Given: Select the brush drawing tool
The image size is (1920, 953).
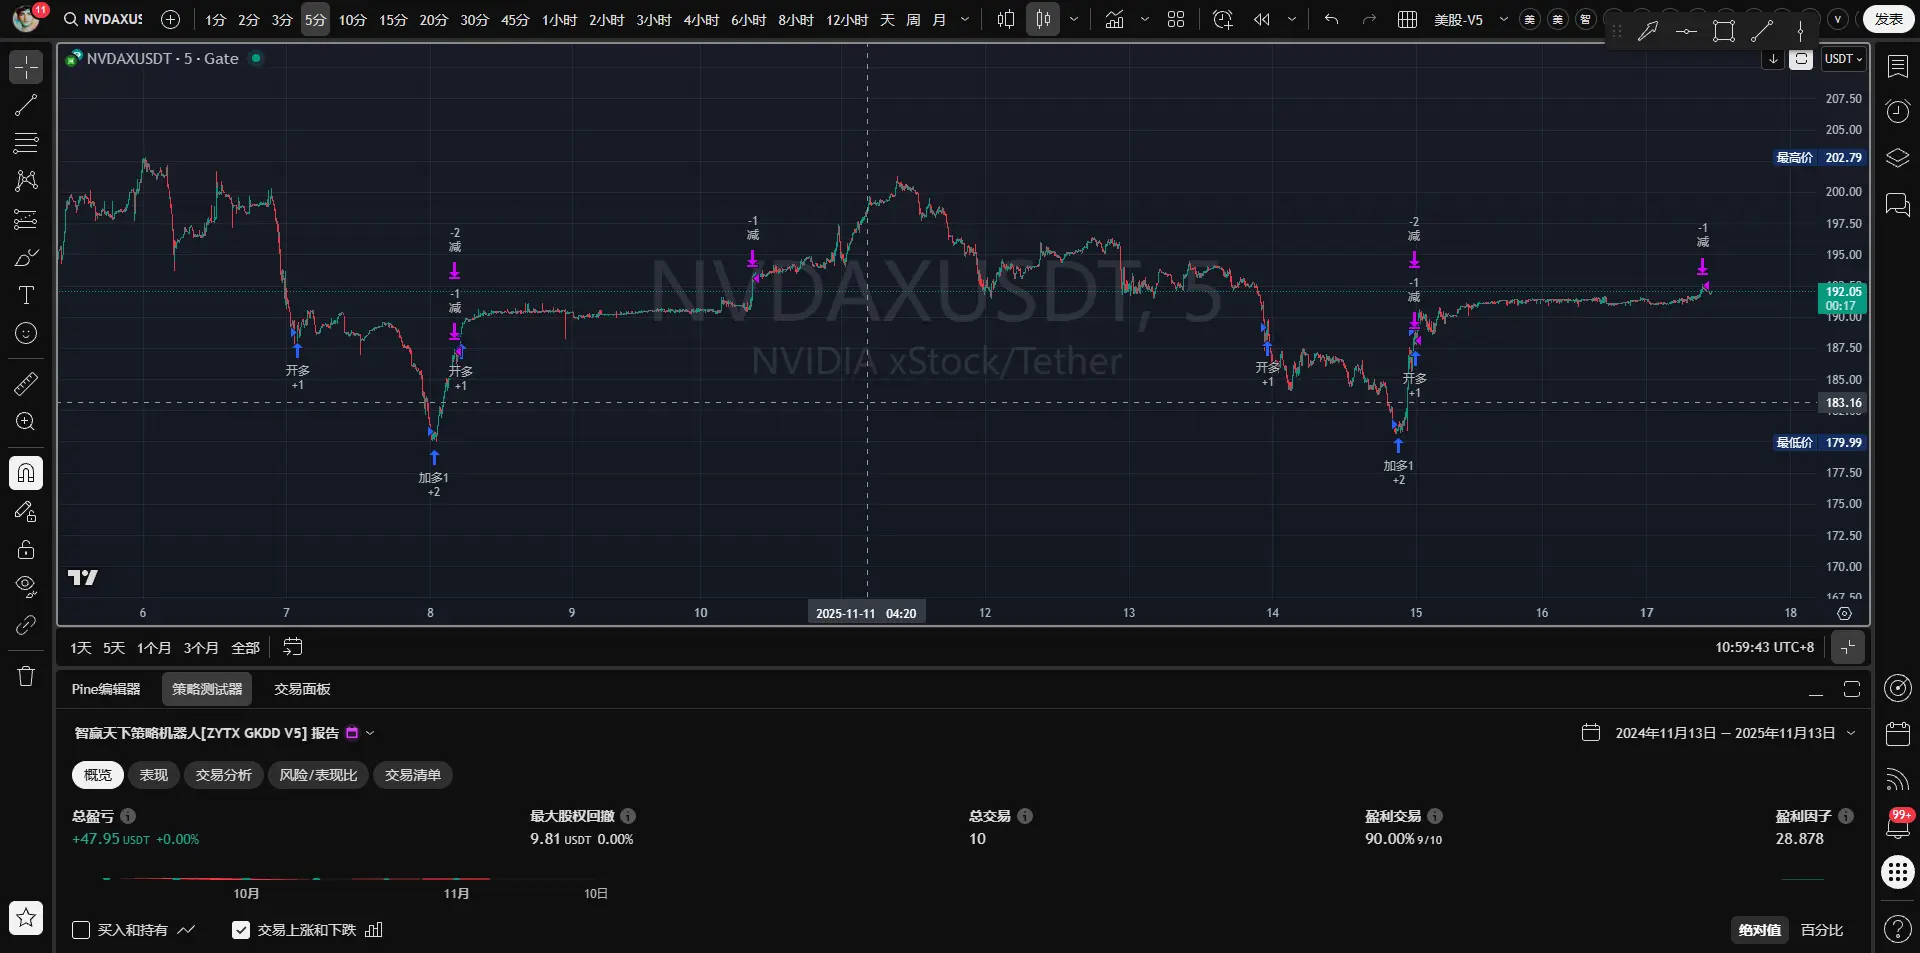Looking at the screenshot, I should (x=26, y=257).
